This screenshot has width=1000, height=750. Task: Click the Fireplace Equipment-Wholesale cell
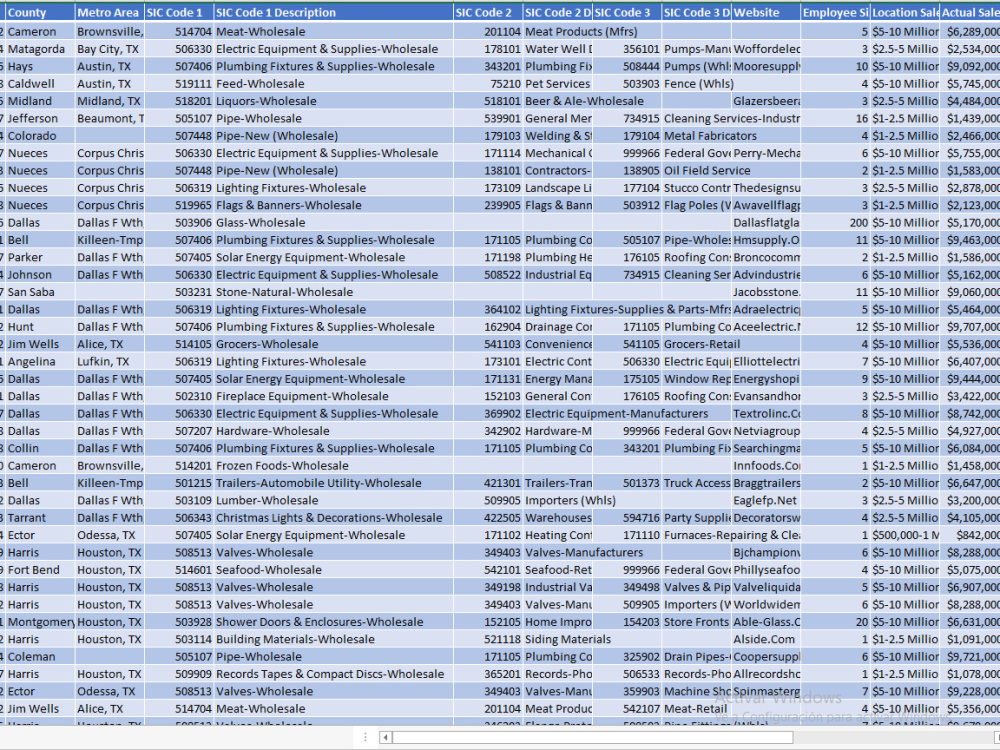pyautogui.click(x=333, y=397)
